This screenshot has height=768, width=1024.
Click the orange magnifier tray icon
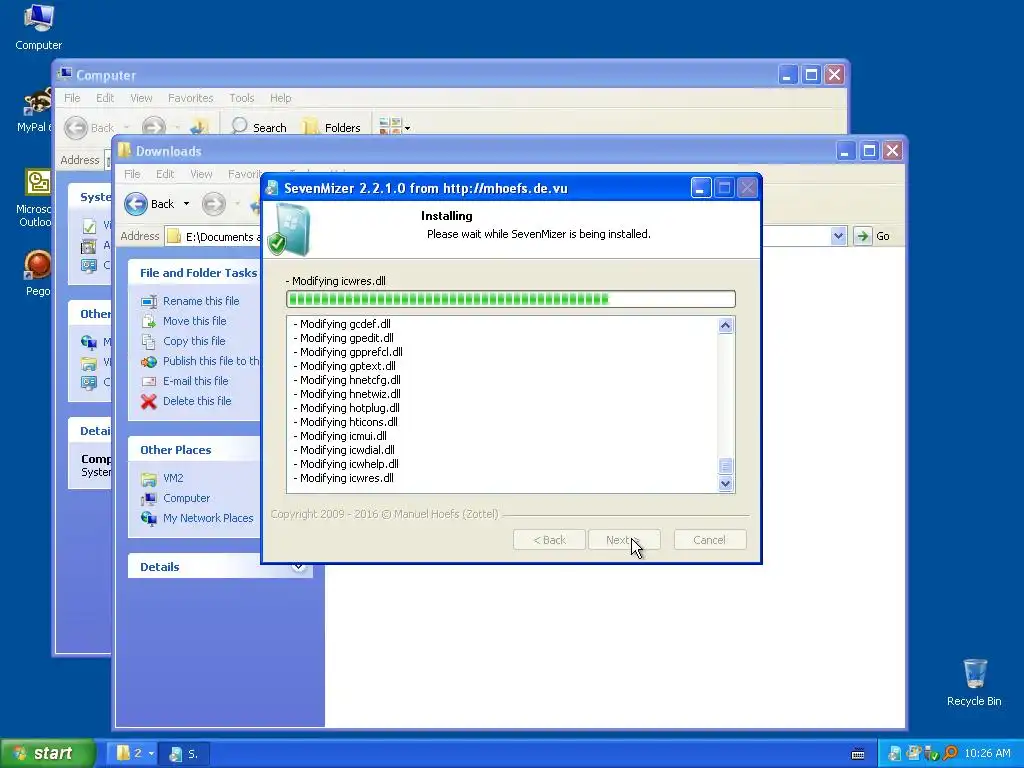(x=950, y=753)
